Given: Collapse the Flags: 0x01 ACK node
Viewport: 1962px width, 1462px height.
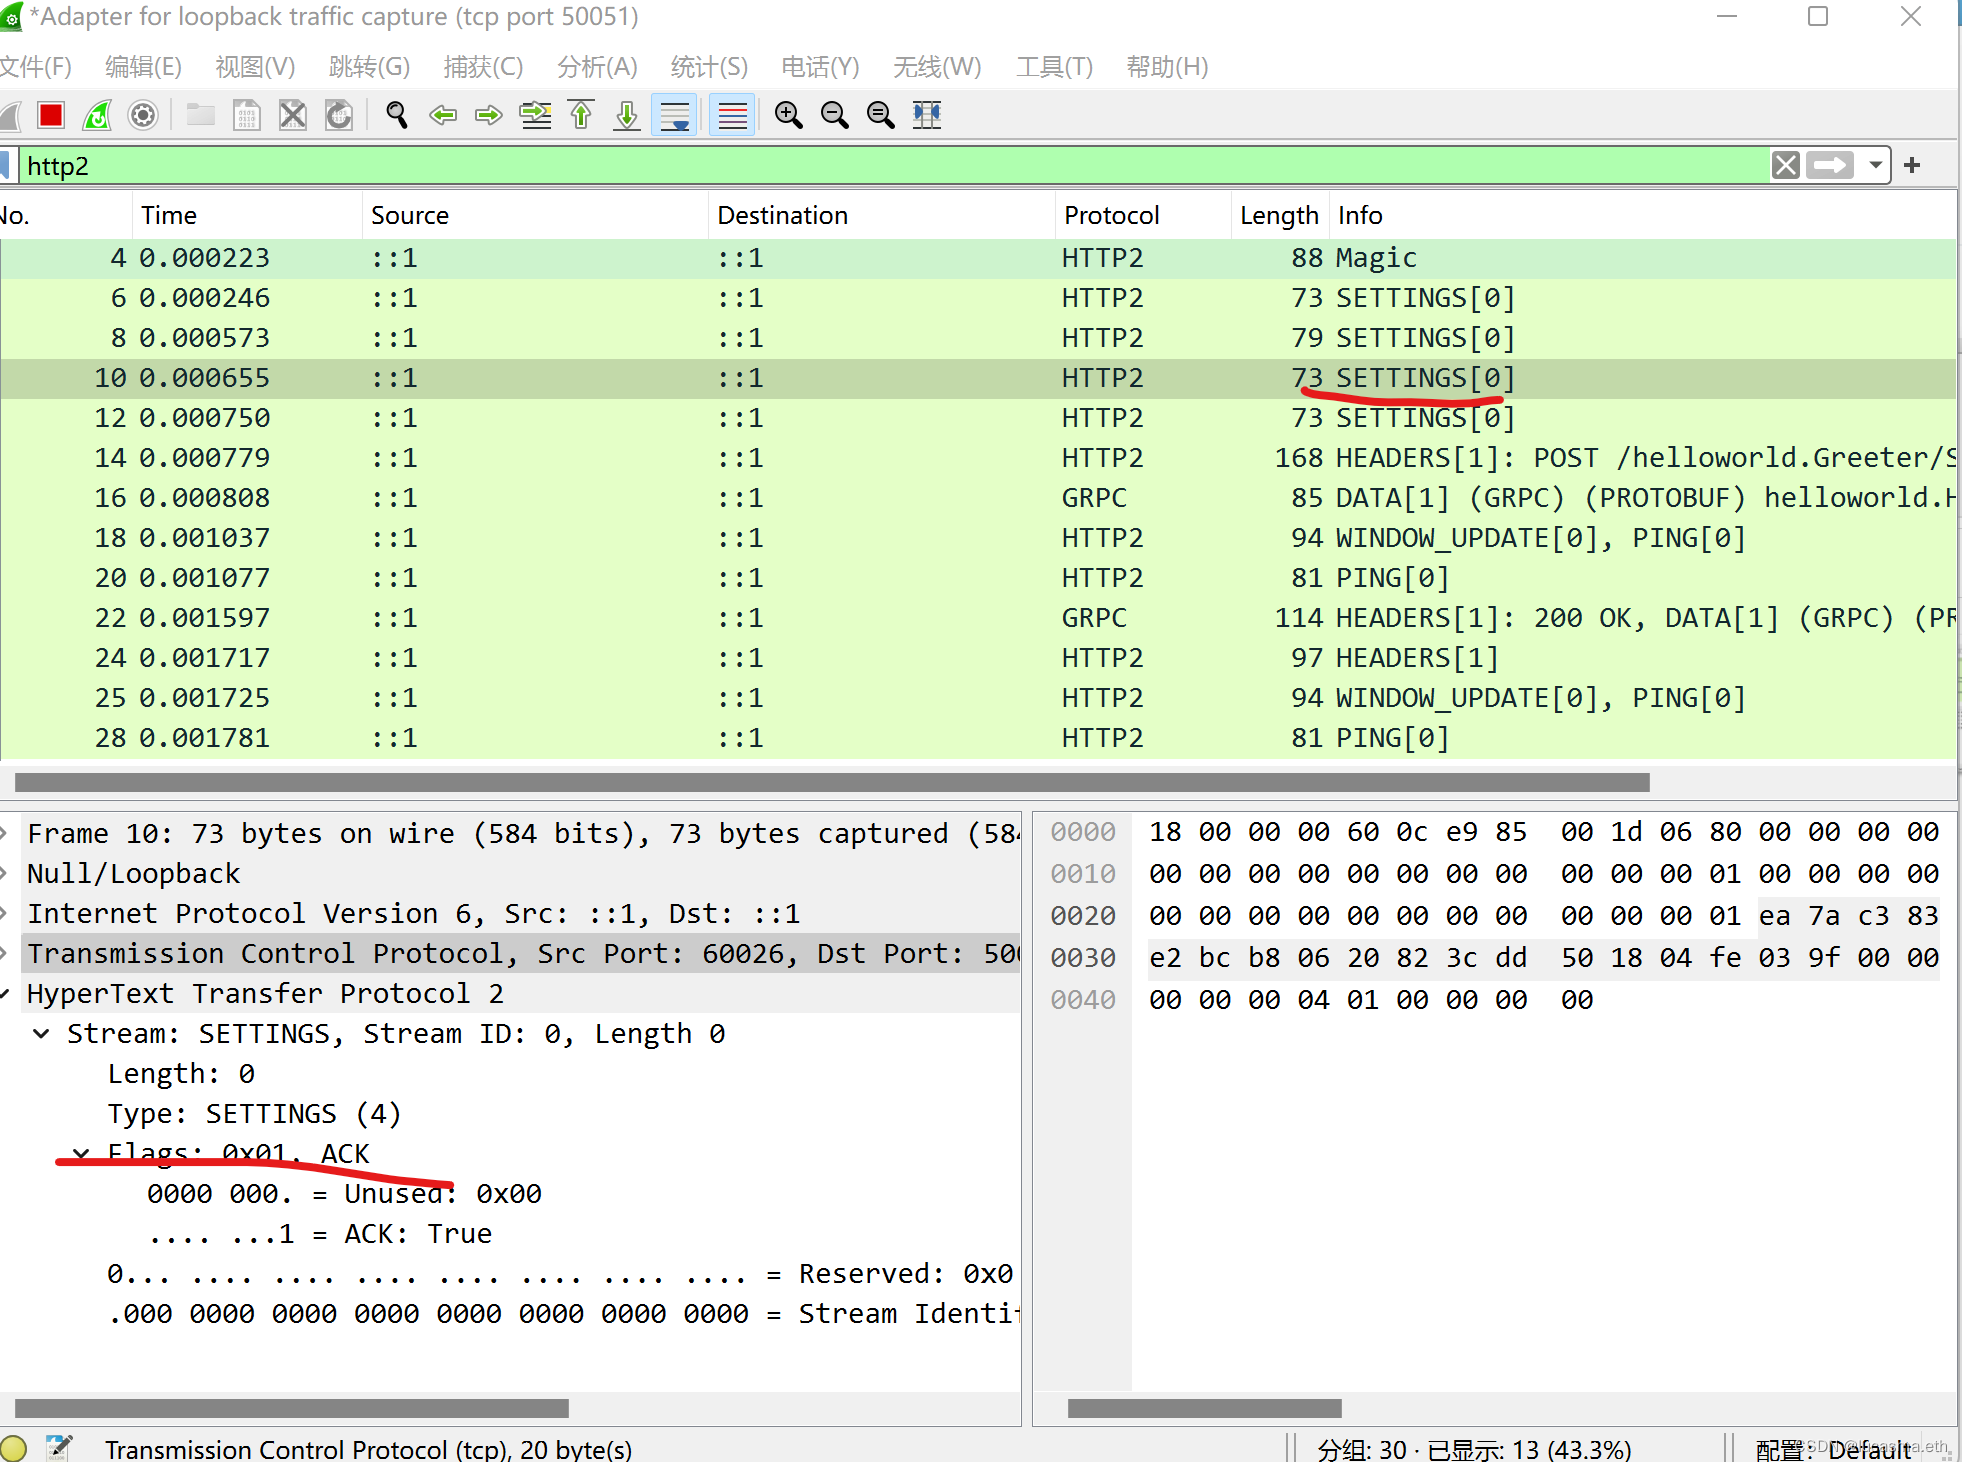Looking at the screenshot, I should tap(81, 1153).
